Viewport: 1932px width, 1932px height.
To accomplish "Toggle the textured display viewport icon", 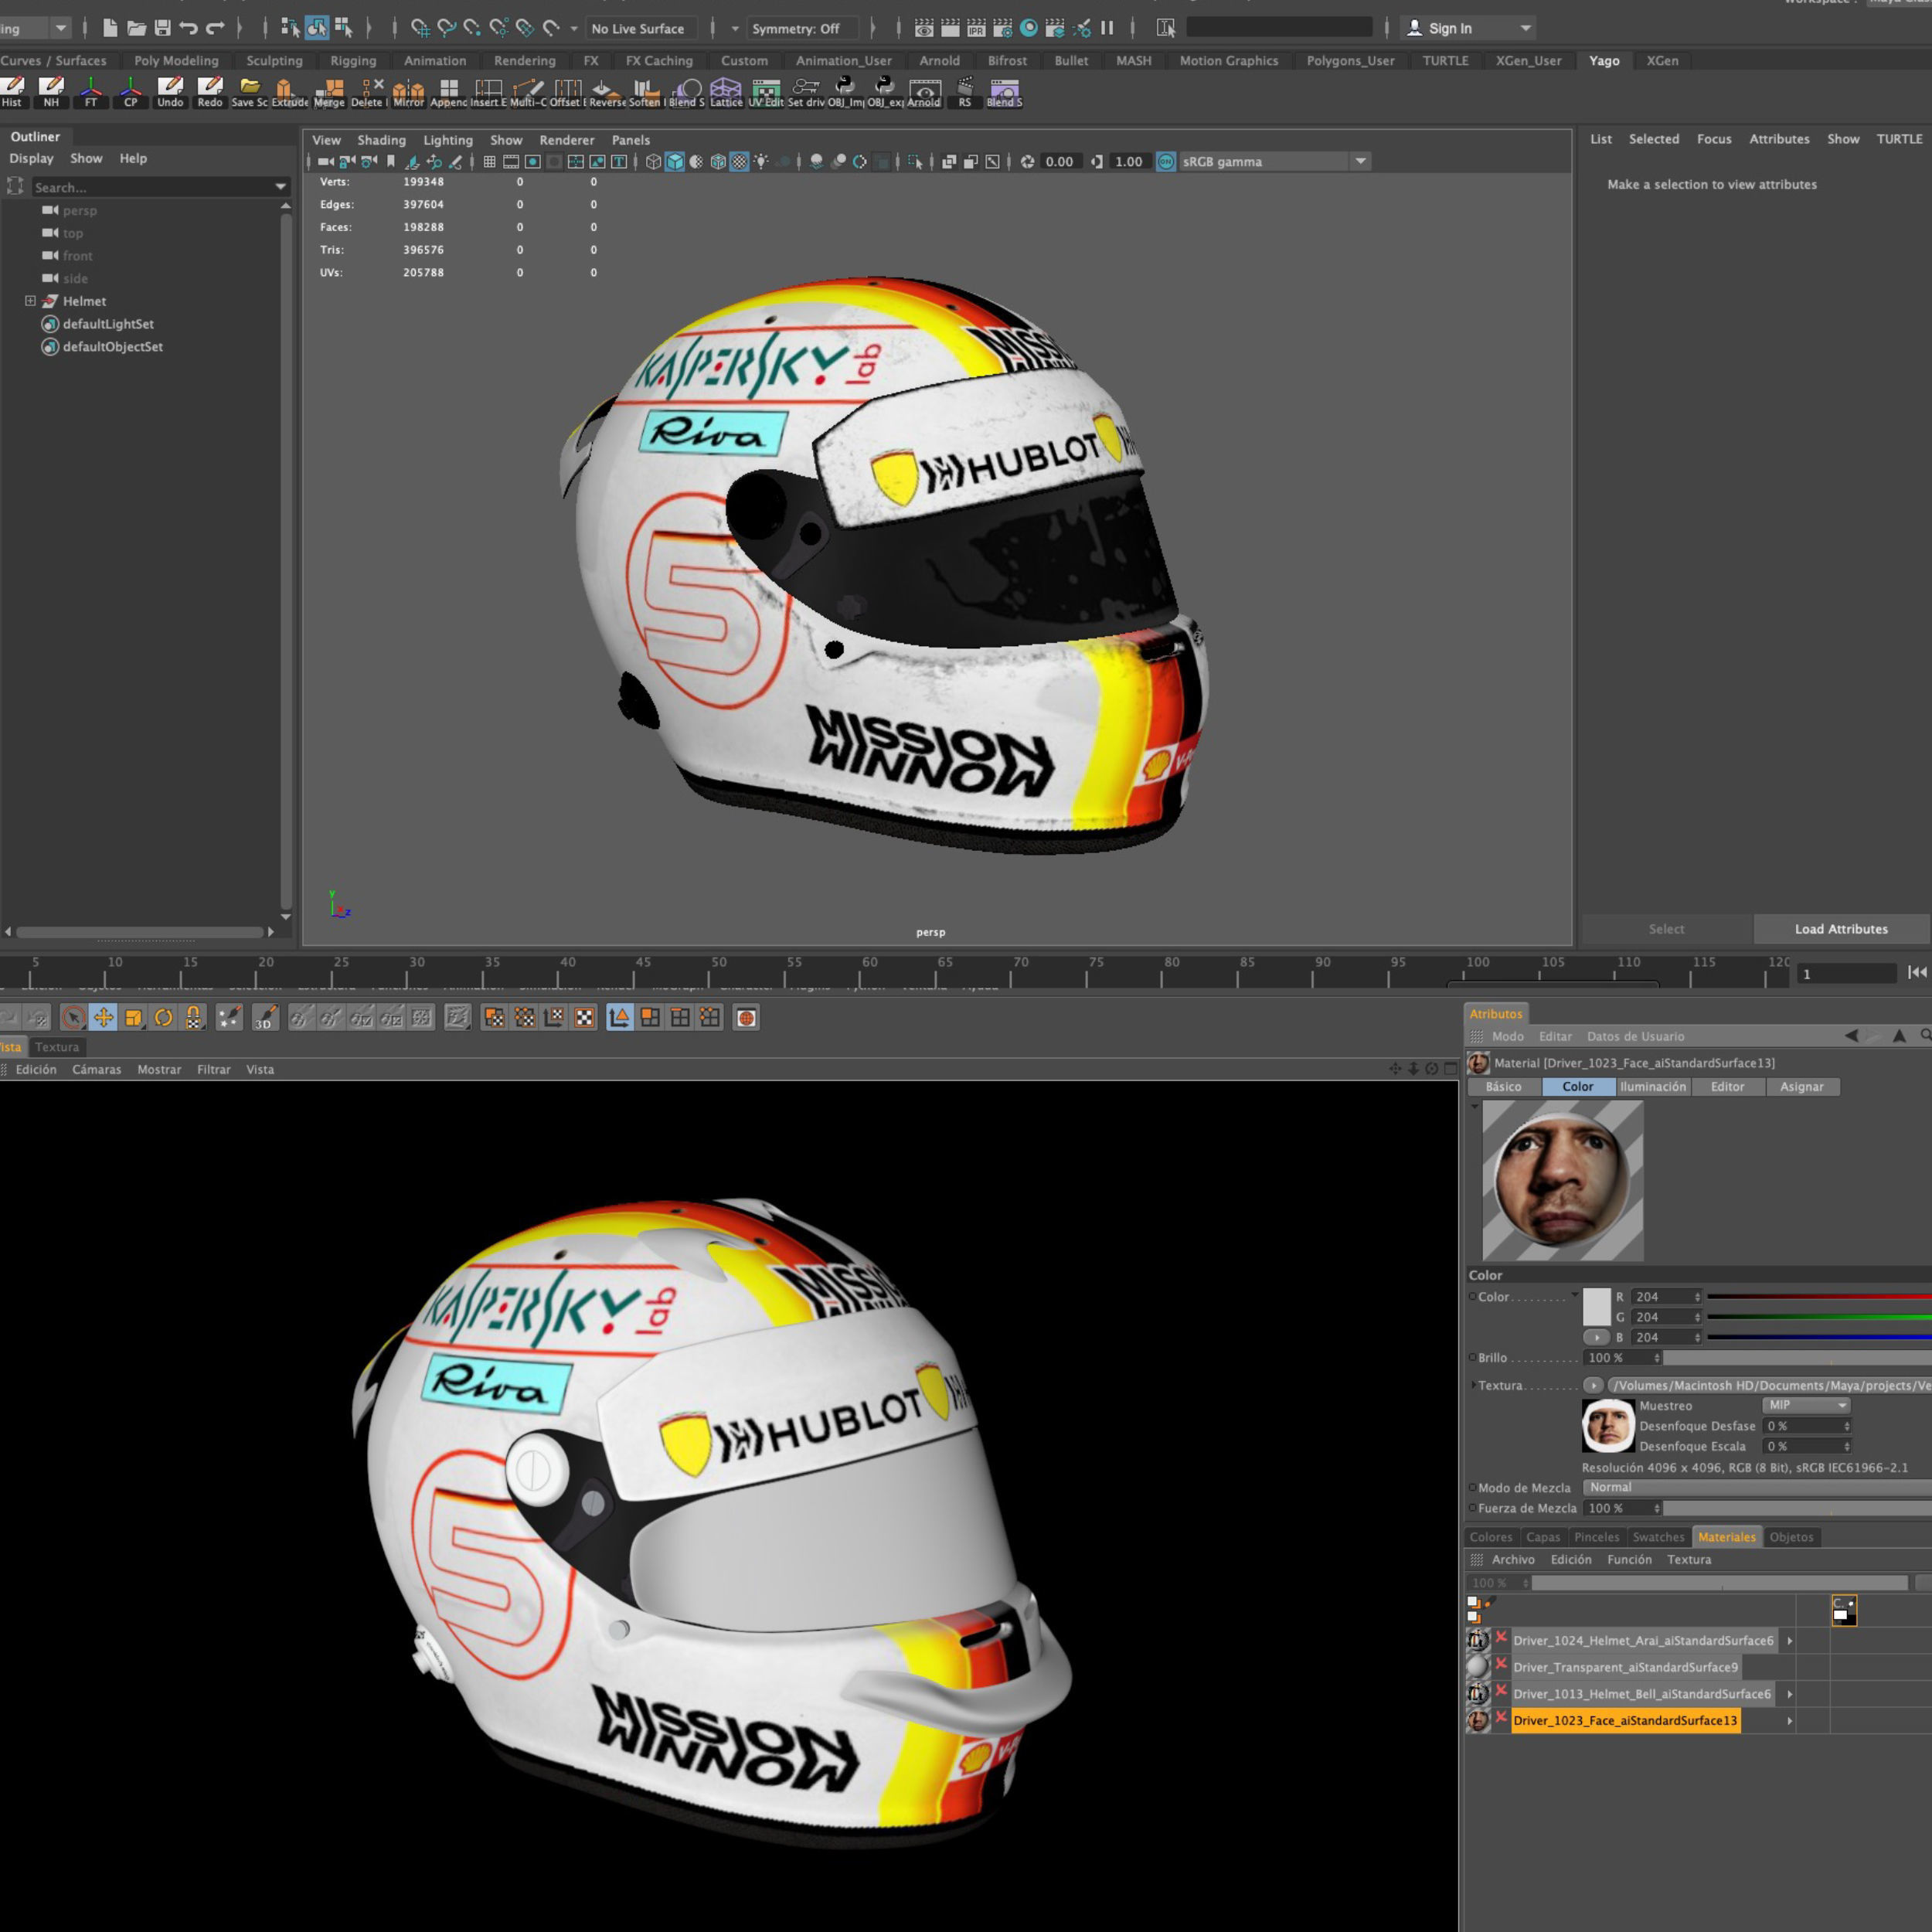I will tap(739, 162).
